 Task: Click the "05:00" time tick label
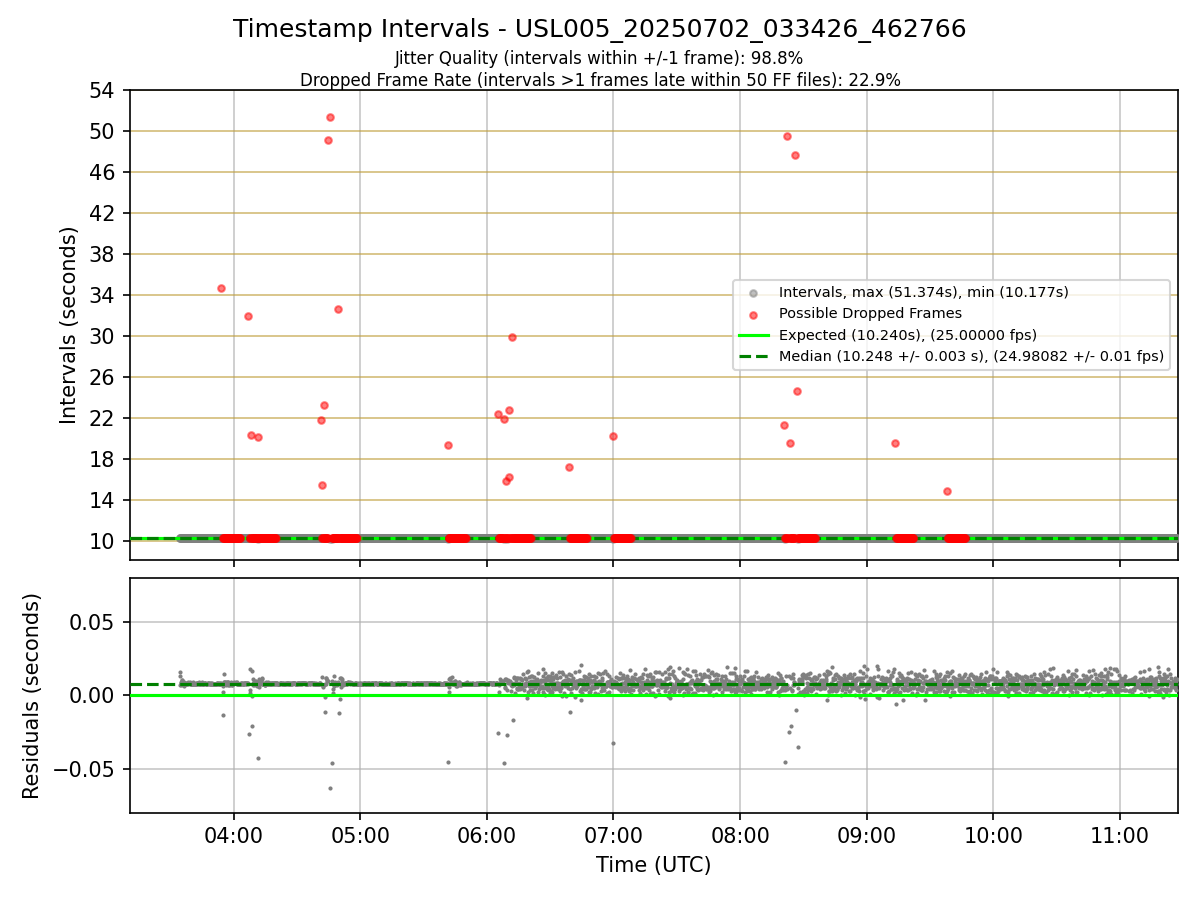coord(360,835)
